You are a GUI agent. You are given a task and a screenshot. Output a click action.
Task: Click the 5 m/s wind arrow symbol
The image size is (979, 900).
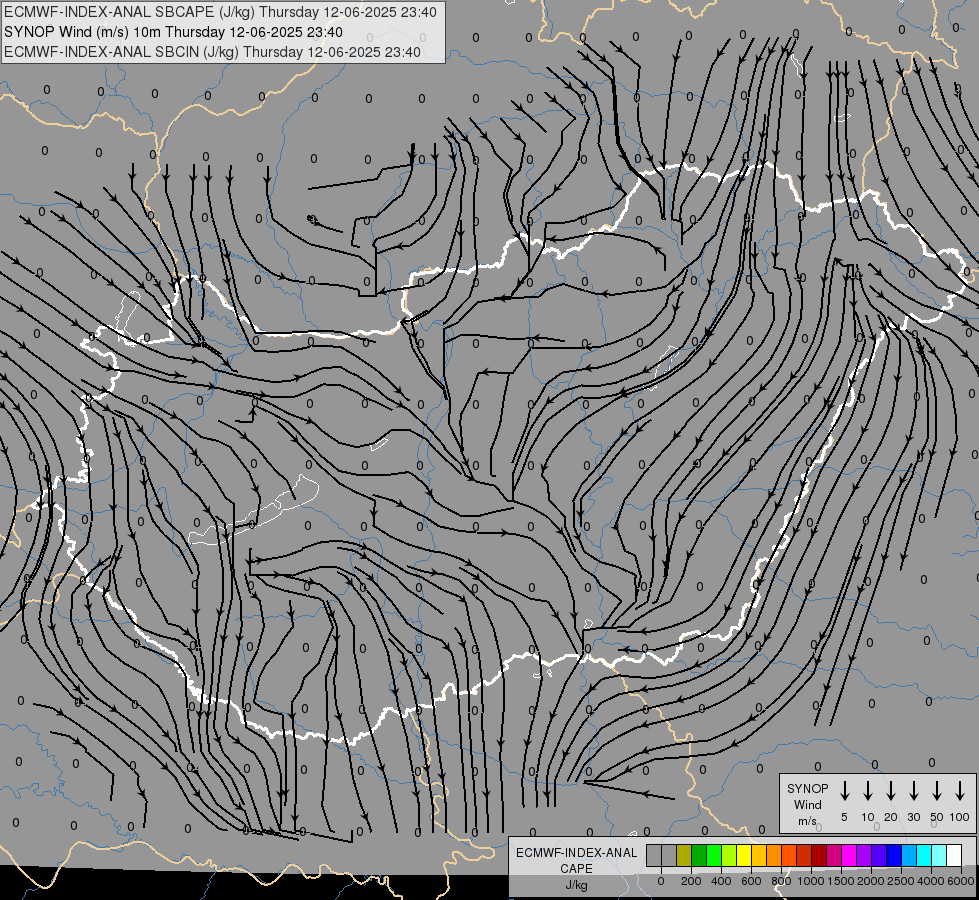click(844, 791)
